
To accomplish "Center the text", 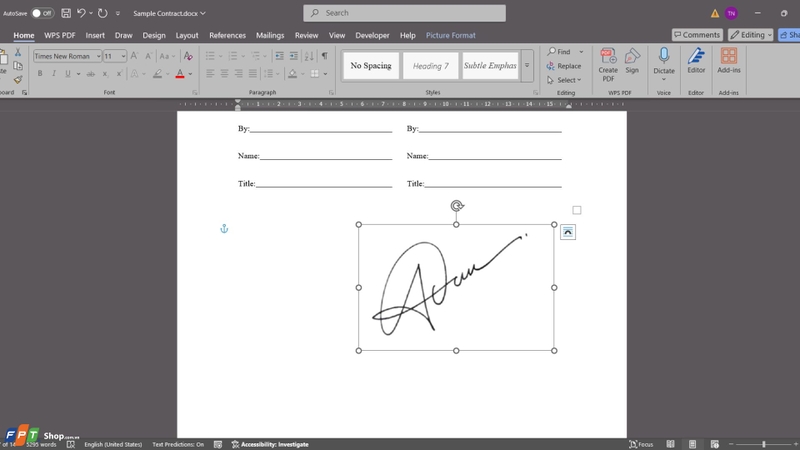I will point(224,74).
